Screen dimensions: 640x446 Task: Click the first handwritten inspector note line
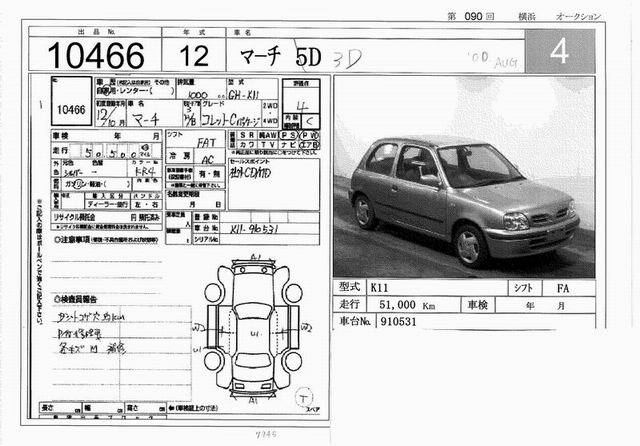coord(92,316)
